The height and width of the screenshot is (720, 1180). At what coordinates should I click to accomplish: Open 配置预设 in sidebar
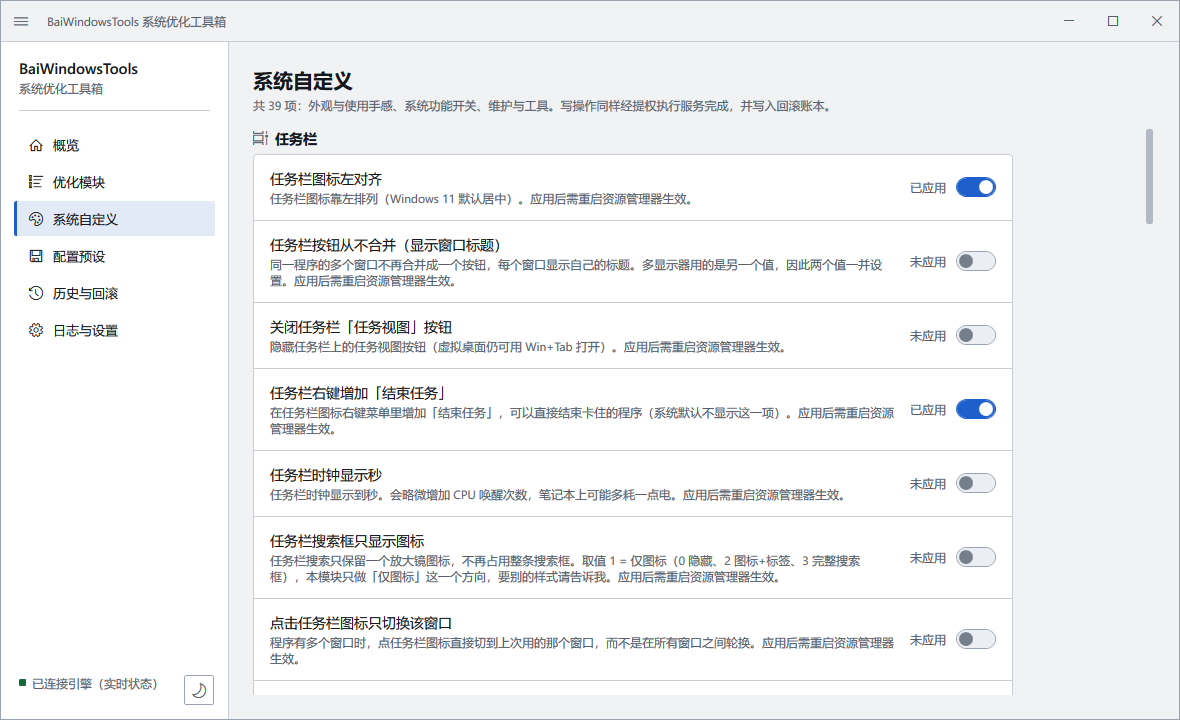114,256
